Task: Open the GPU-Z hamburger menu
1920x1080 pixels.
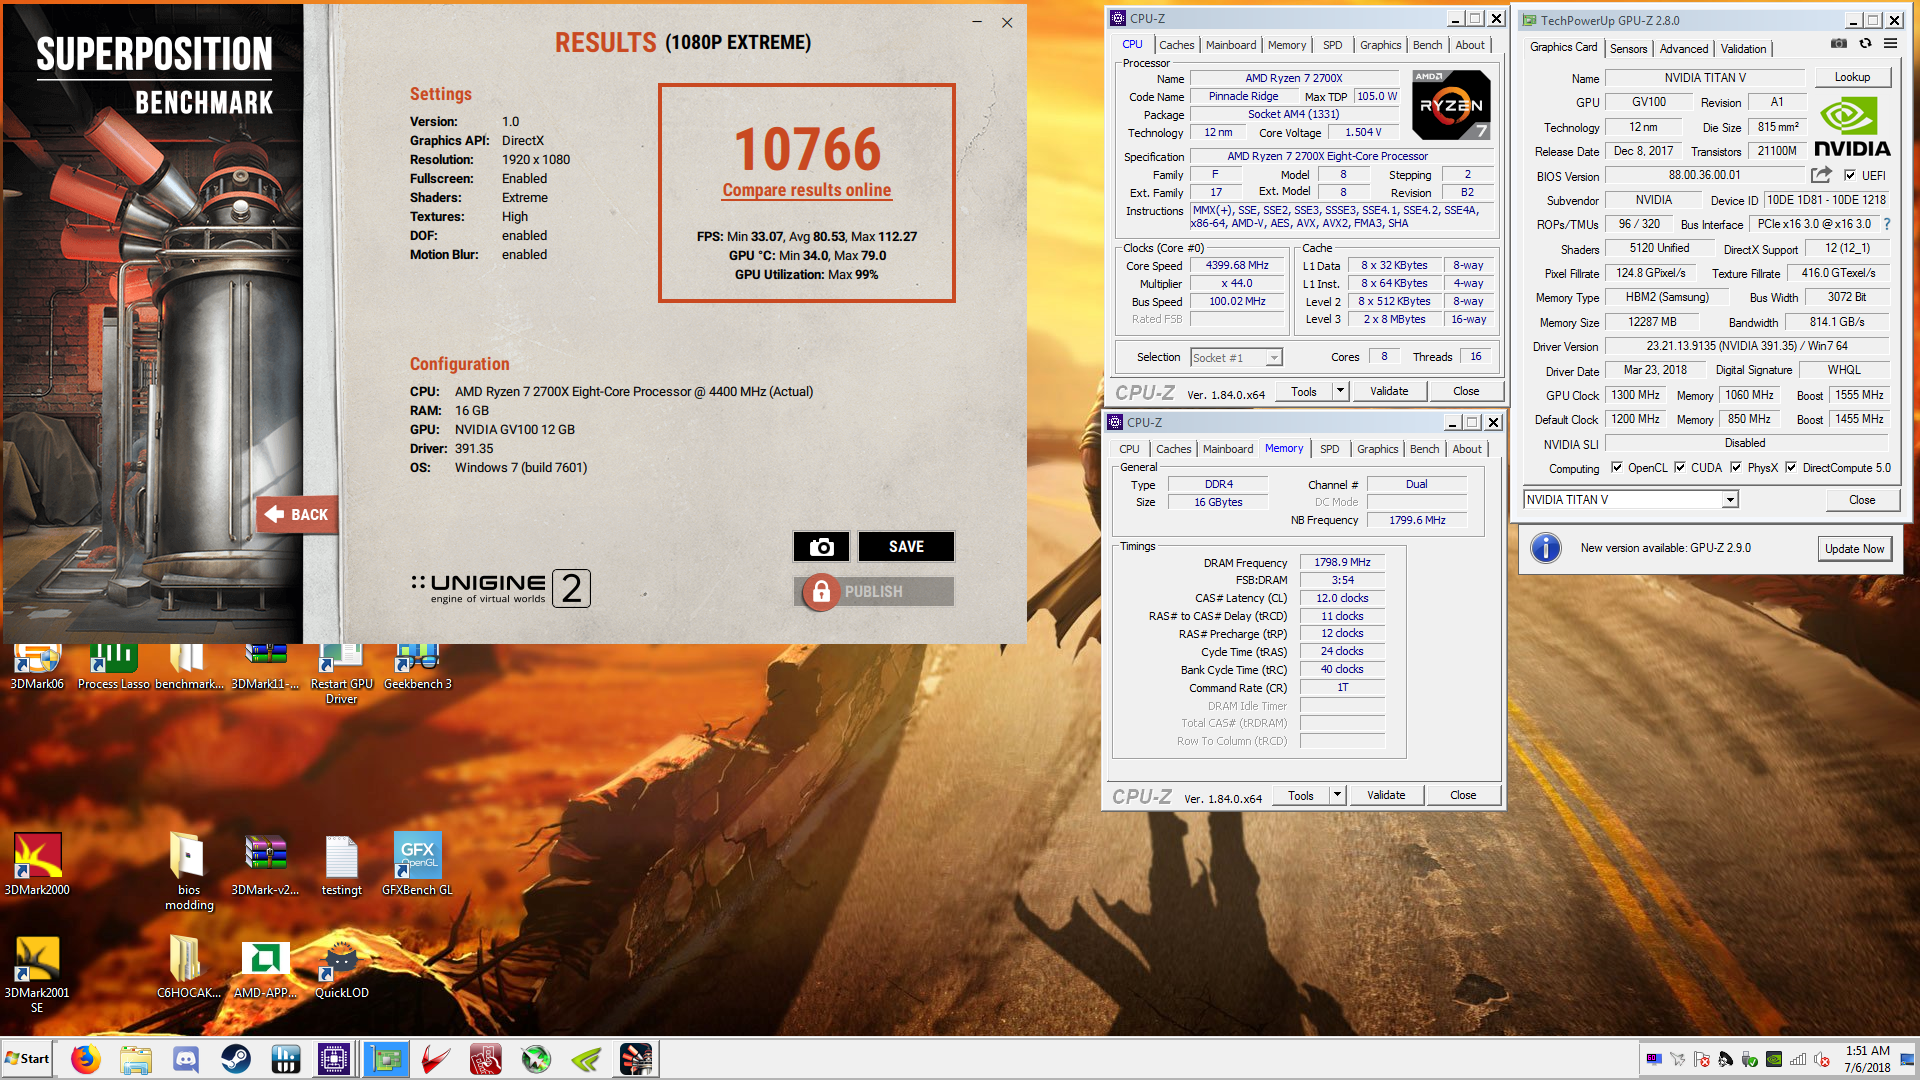Action: pos(1890,44)
